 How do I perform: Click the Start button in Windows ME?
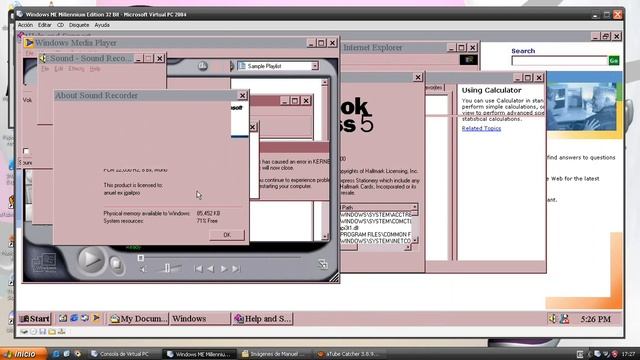point(35,318)
